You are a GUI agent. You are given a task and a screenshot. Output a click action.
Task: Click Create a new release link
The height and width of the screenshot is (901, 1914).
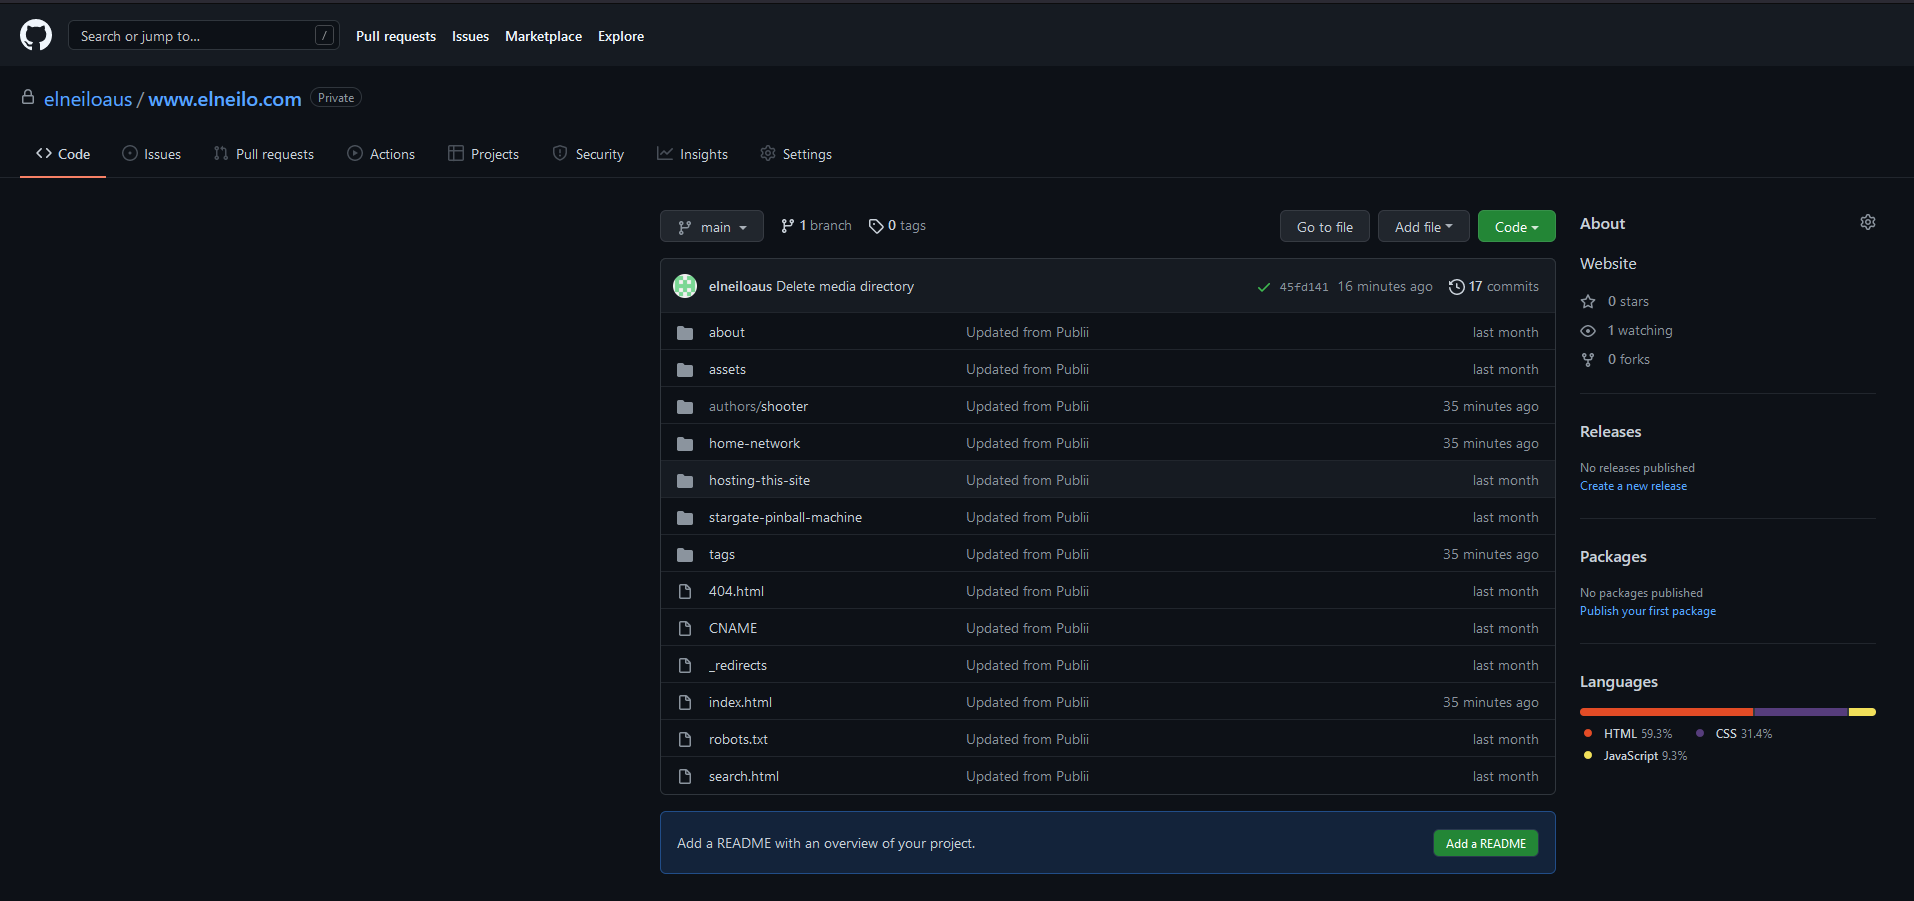1632,486
